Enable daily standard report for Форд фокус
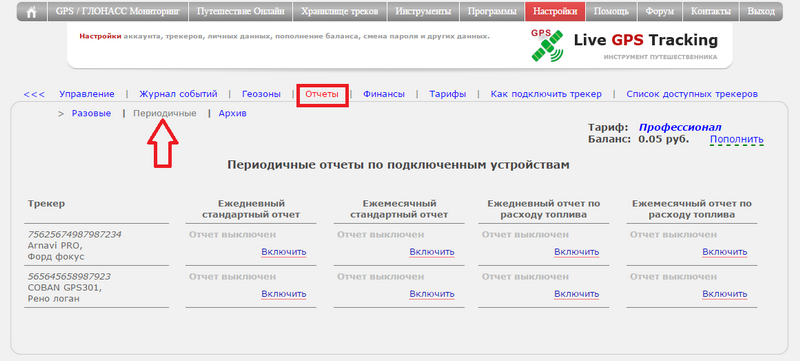This screenshot has width=800, height=361. coord(284,252)
